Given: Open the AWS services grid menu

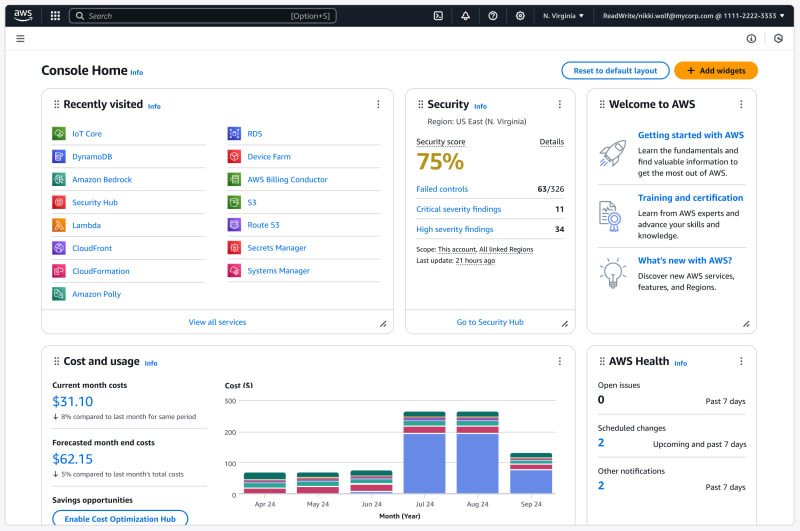Looking at the screenshot, I should coord(55,16).
